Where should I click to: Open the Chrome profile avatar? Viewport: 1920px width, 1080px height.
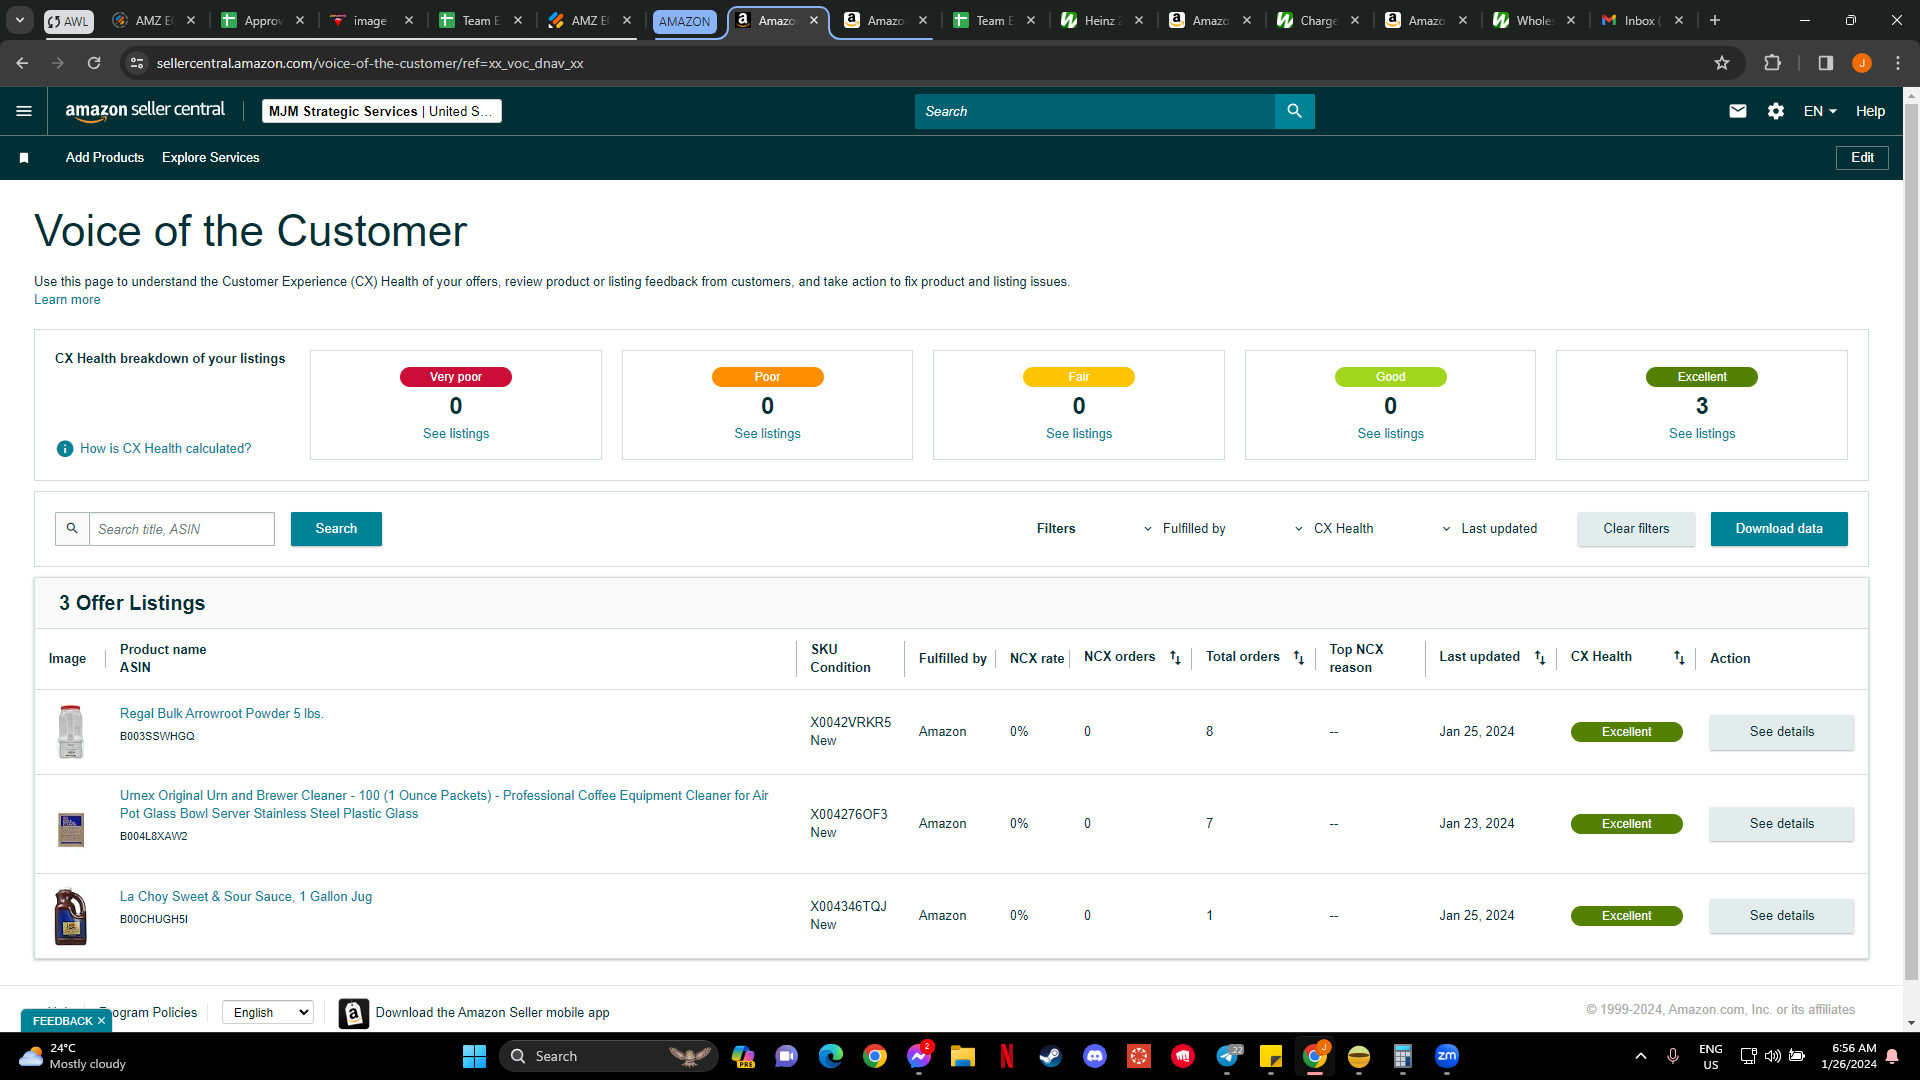(1862, 63)
